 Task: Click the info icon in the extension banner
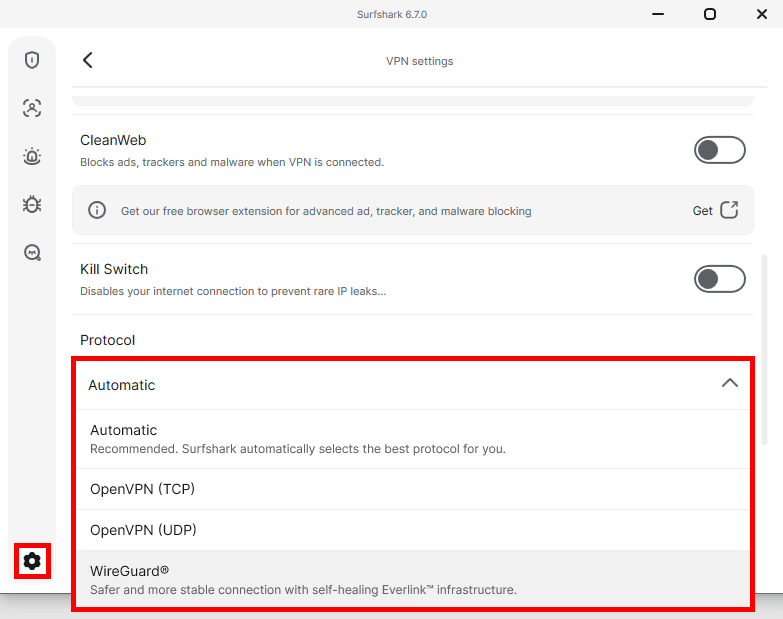point(97,210)
